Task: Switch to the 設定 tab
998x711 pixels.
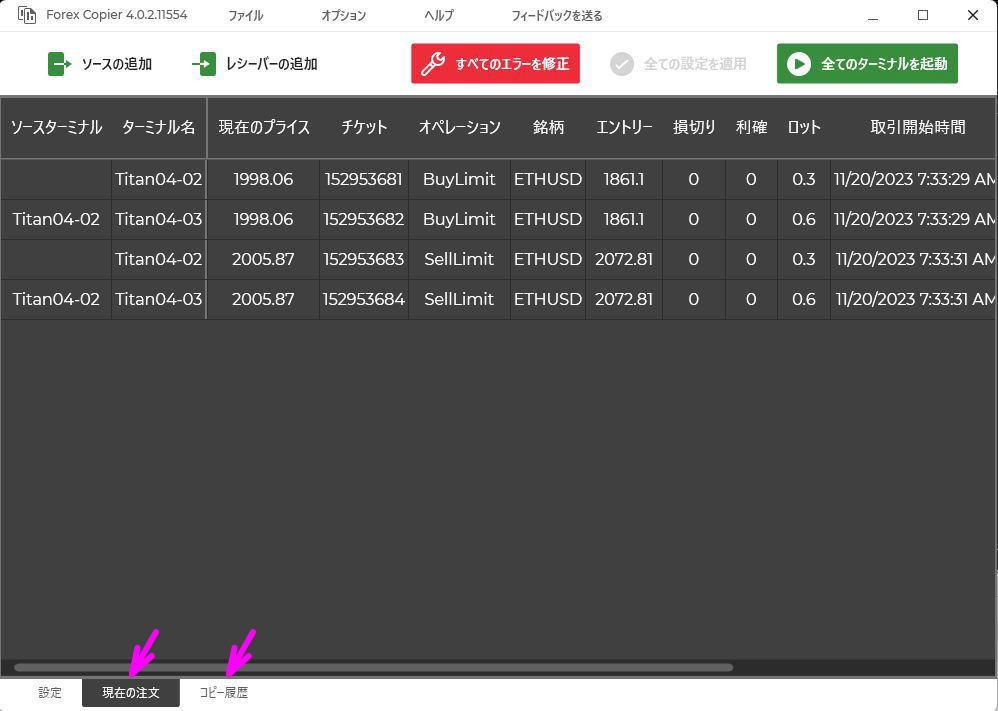Action: tap(49, 691)
